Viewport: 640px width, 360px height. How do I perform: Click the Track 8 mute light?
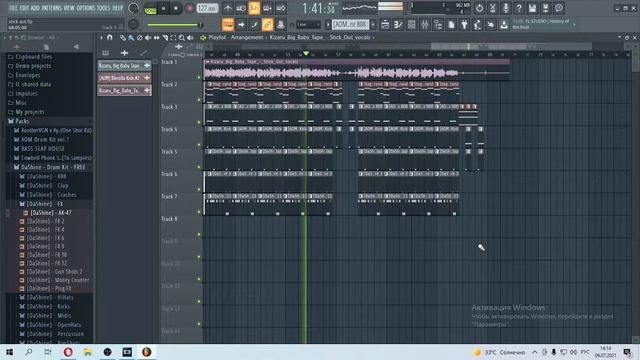(x=199, y=234)
